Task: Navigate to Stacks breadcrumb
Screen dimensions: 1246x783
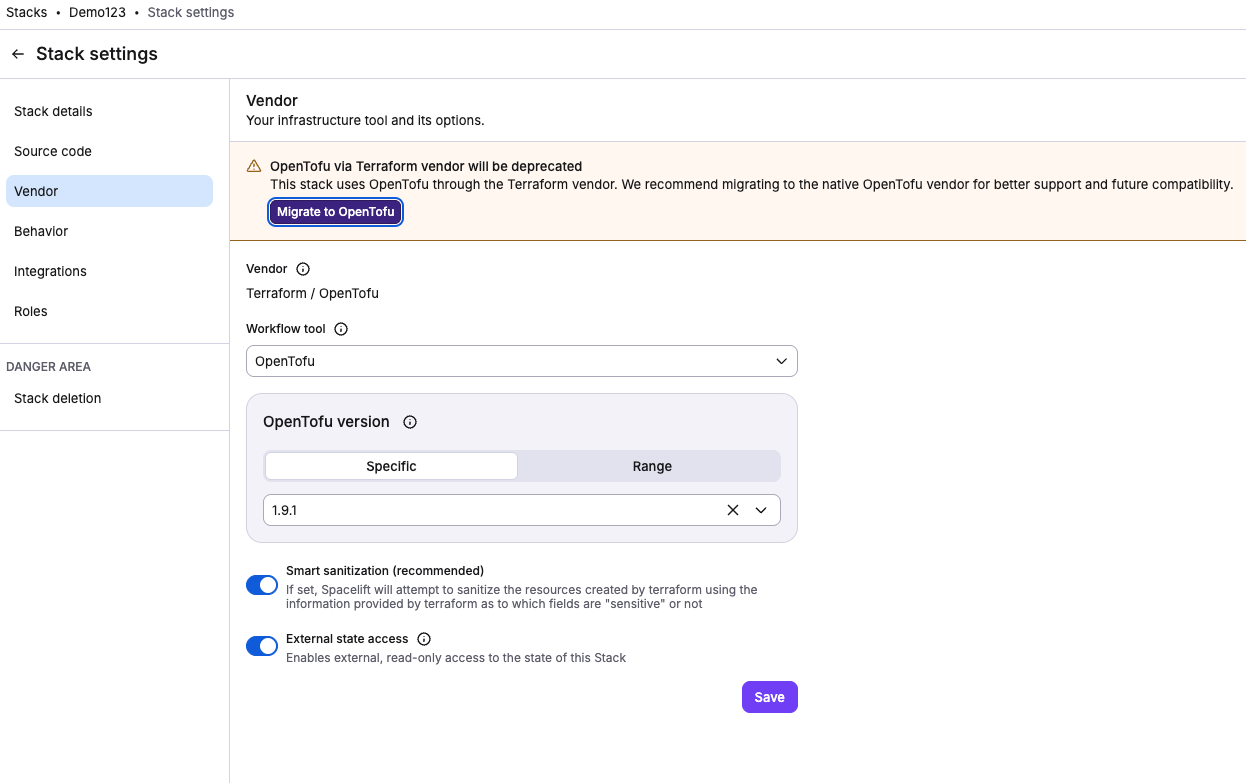Action: pyautogui.click(x=27, y=13)
